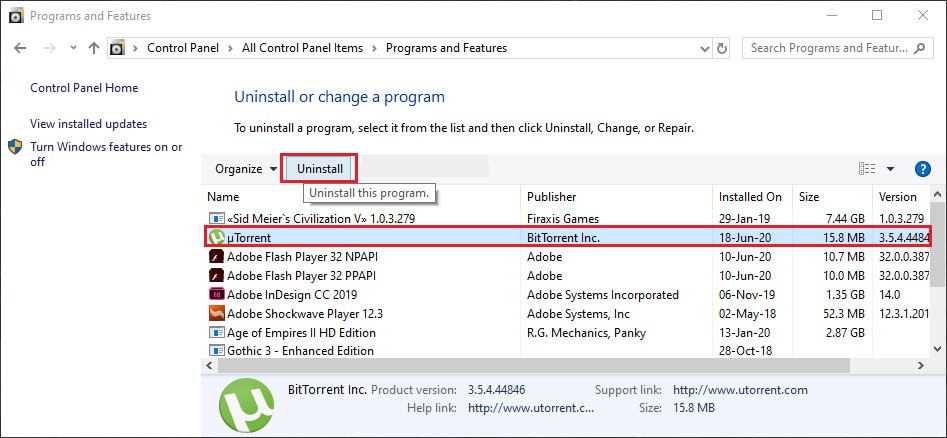Viewport: 947px width, 438px height.
Task: Click the Refresh button in address bar
Action: pyautogui.click(x=721, y=48)
